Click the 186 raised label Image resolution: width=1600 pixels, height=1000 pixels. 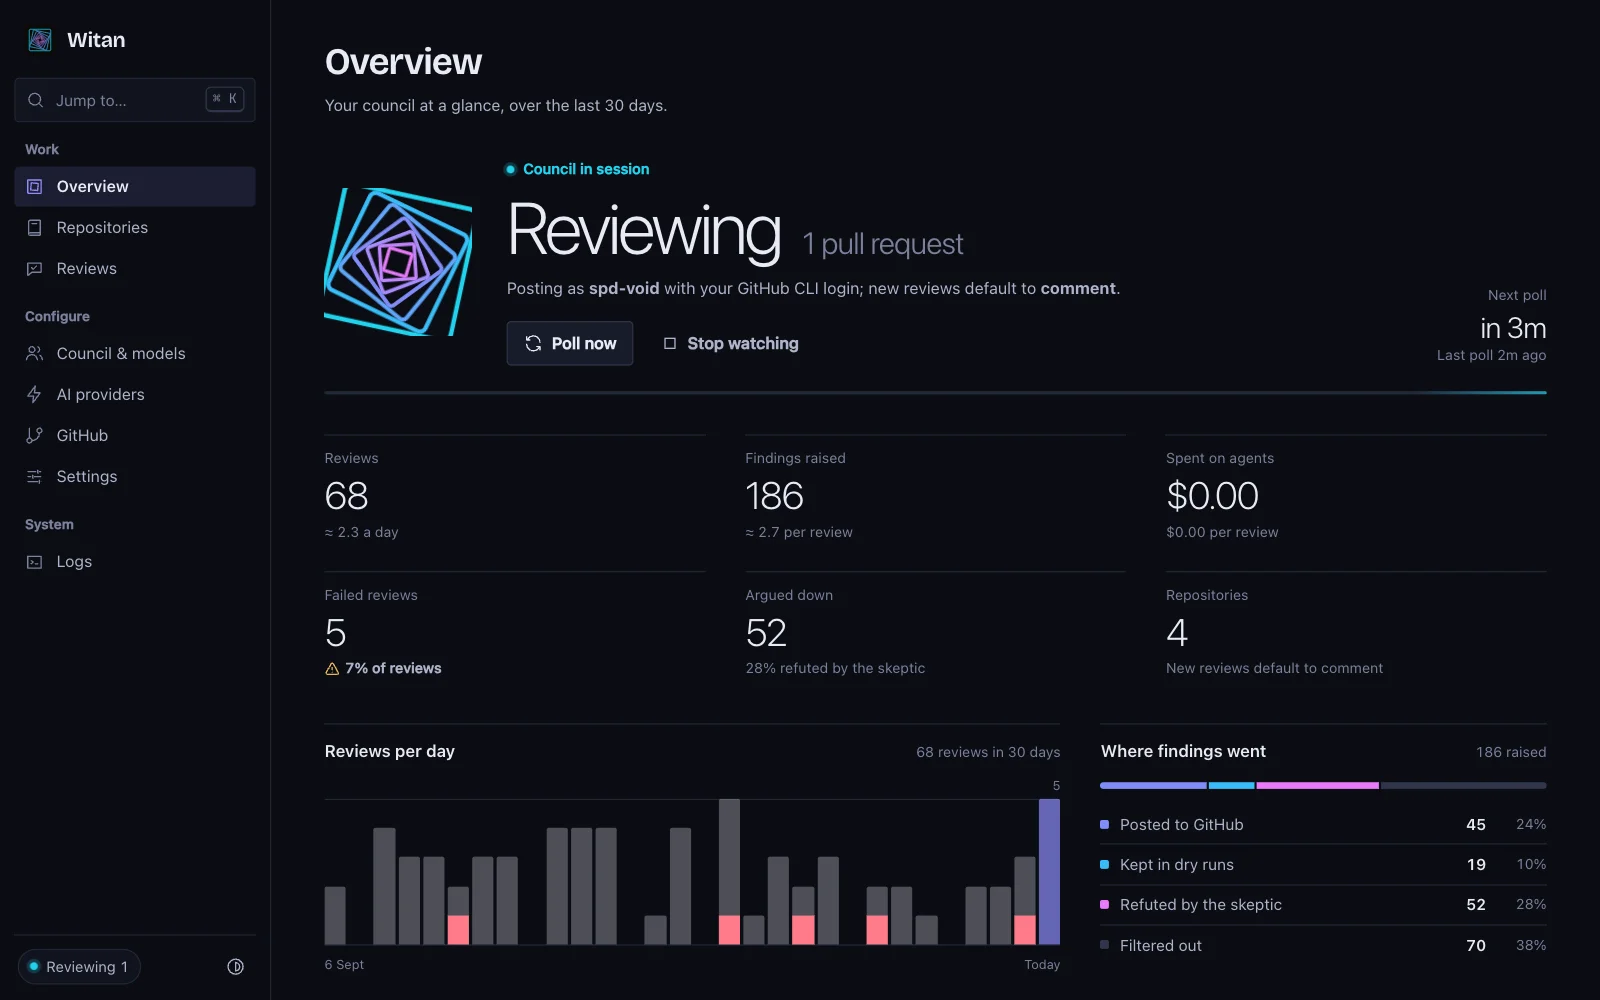(1511, 753)
